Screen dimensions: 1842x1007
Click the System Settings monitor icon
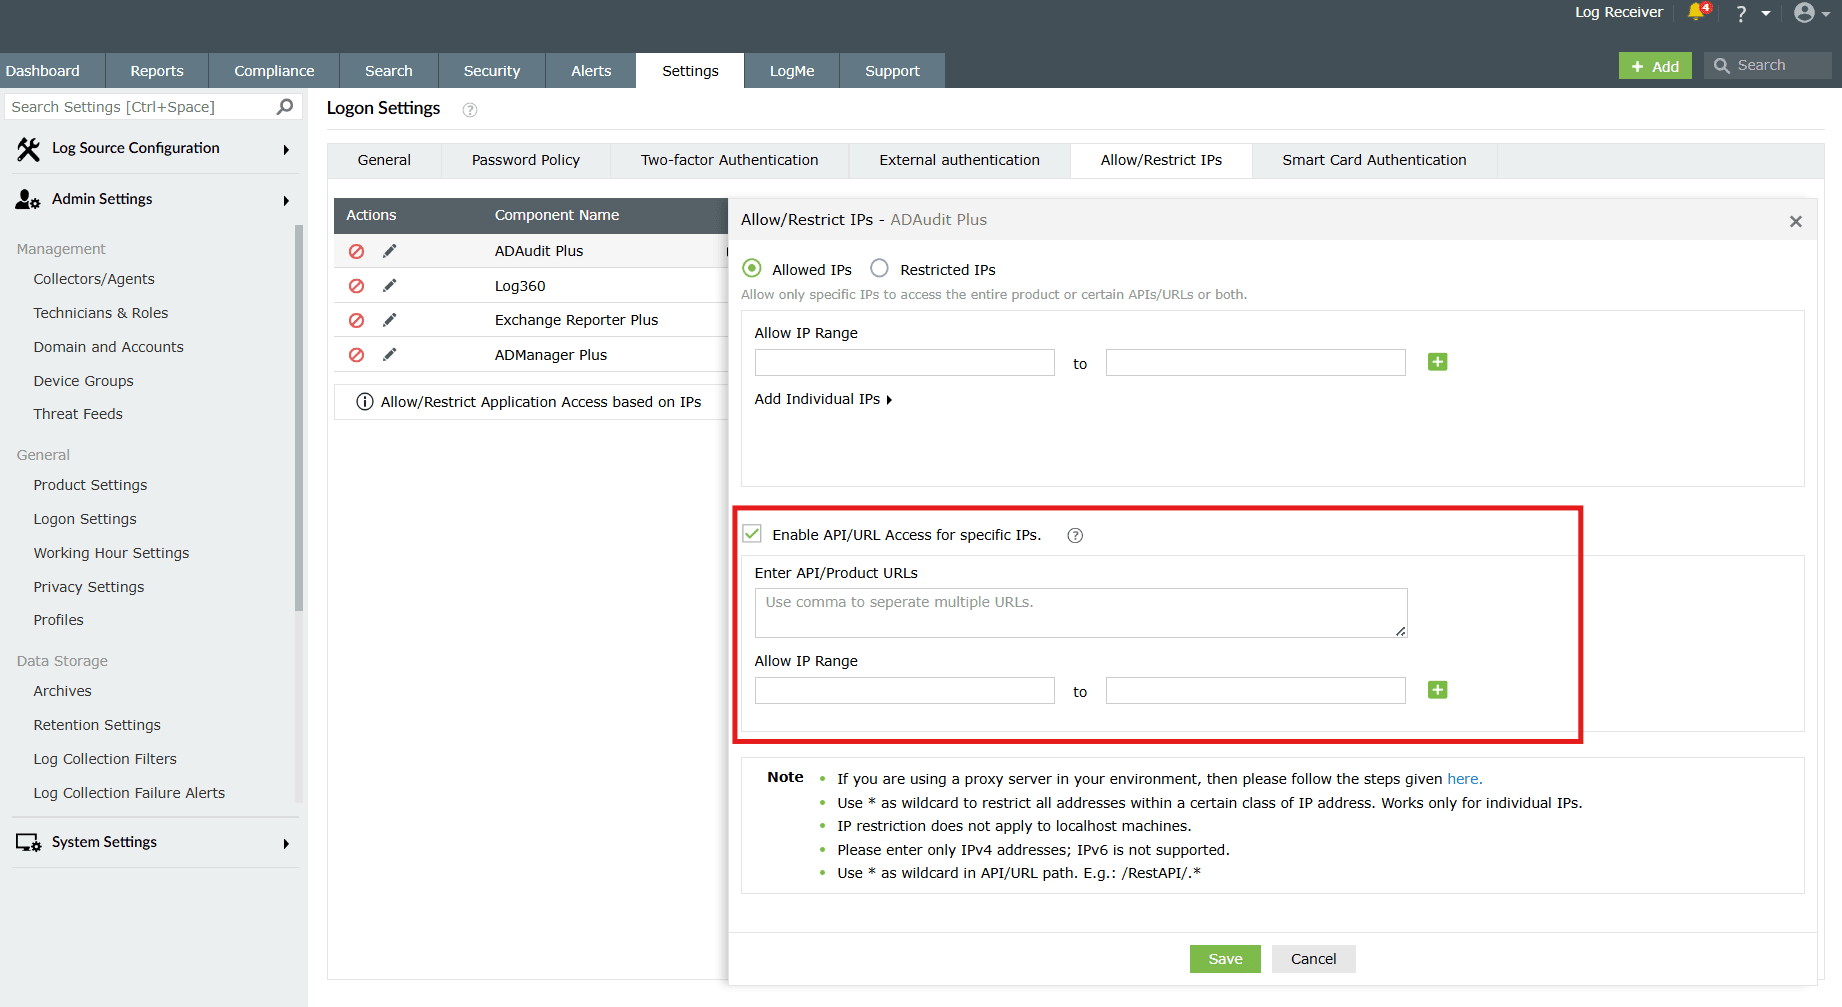coord(28,843)
